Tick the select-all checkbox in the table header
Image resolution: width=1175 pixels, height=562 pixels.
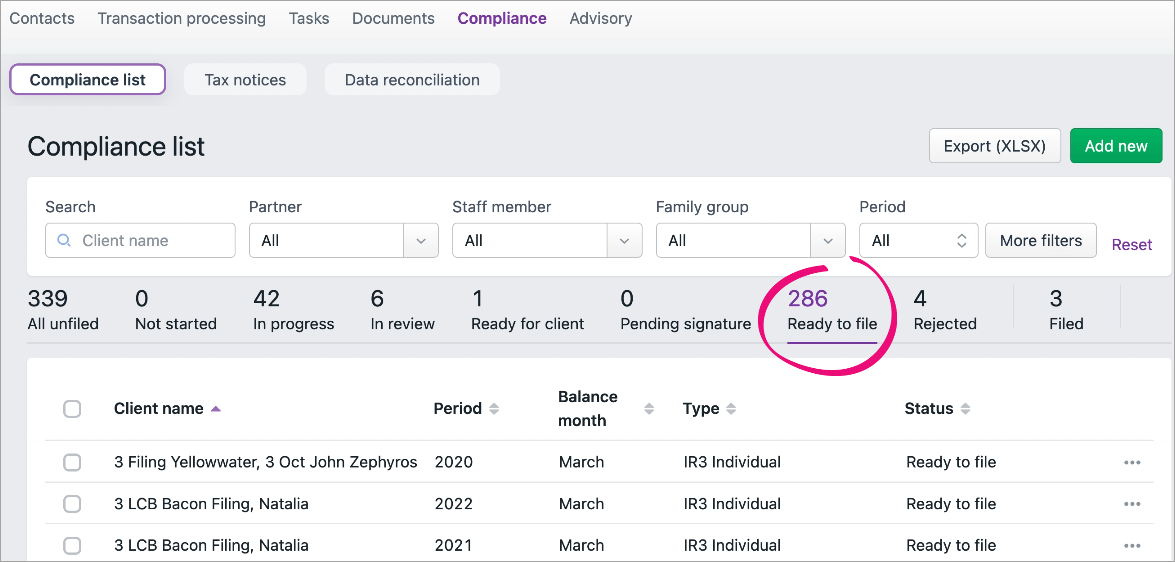coord(72,409)
